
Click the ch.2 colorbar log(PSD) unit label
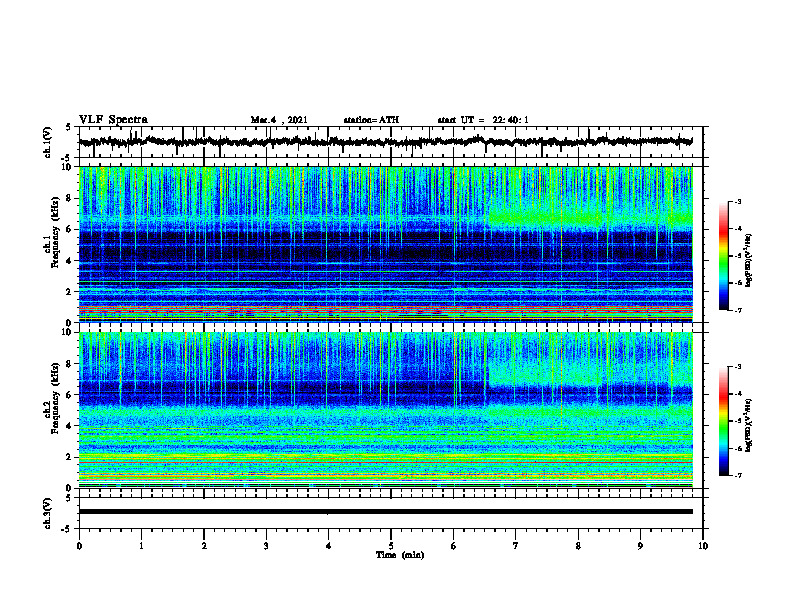click(x=749, y=425)
